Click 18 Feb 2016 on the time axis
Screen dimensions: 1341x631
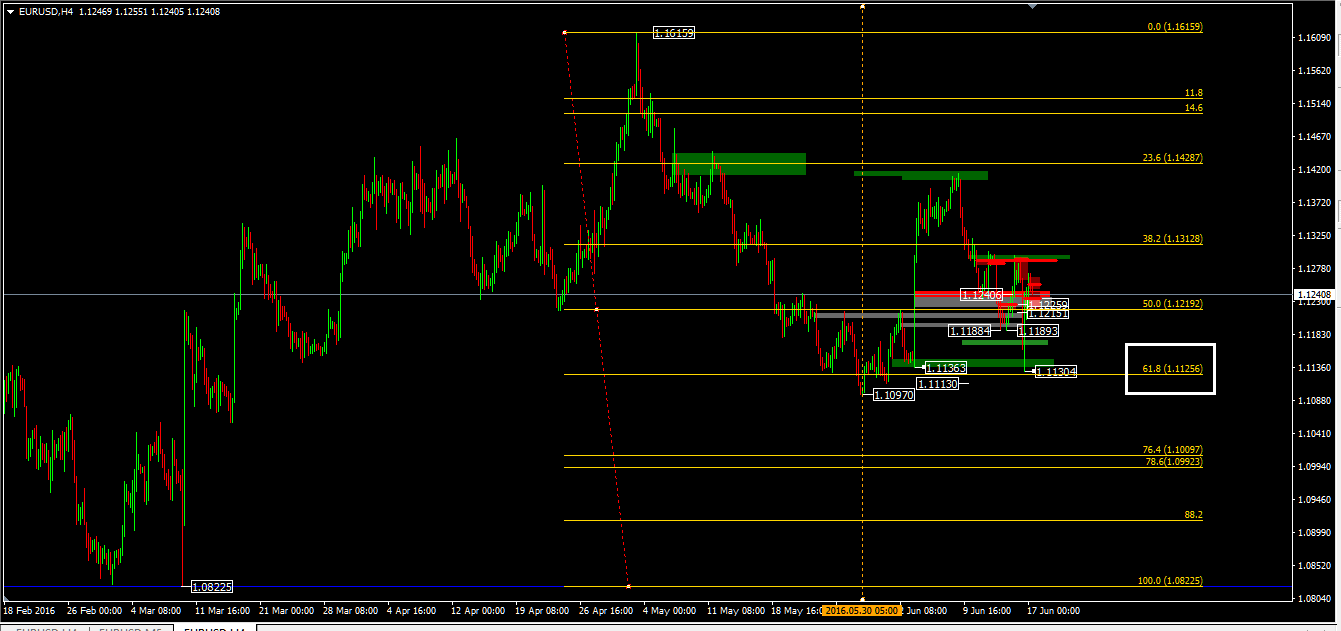click(x=30, y=610)
